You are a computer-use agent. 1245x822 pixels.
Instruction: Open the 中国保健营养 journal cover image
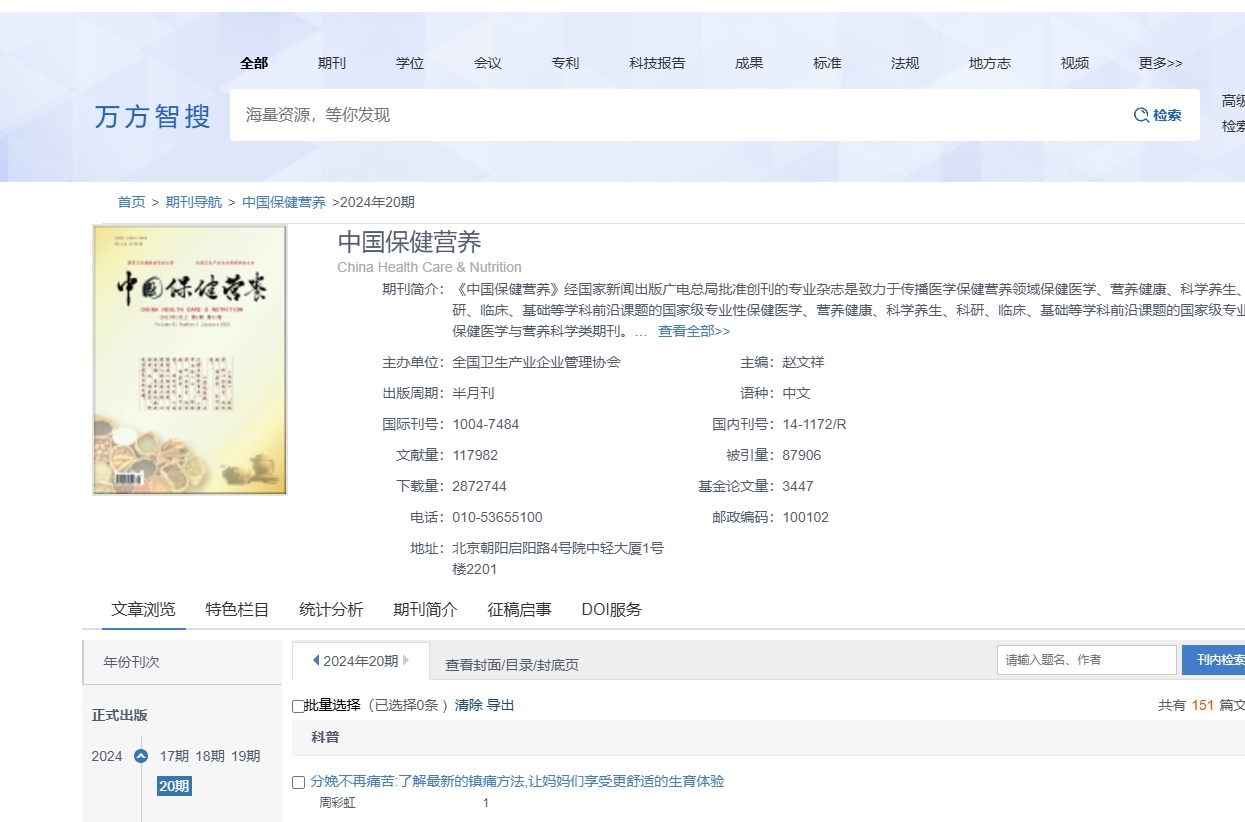coord(190,360)
